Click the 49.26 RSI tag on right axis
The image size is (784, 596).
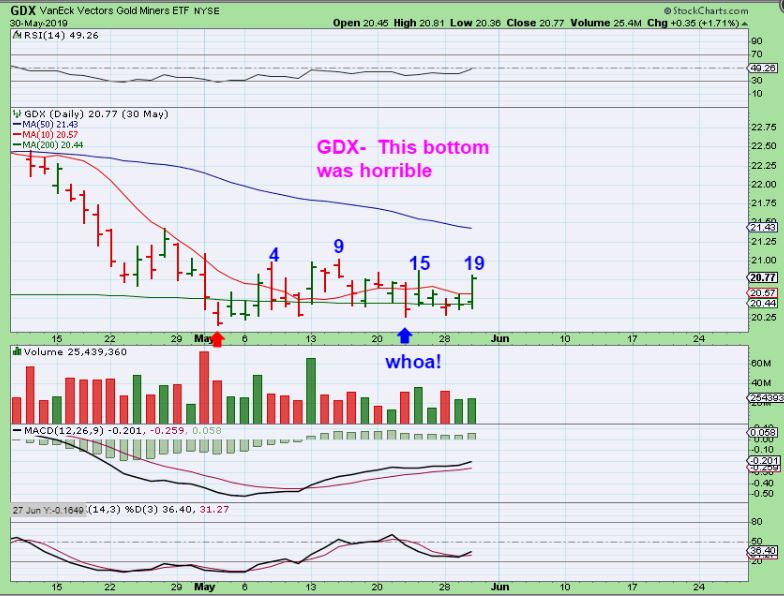[762, 68]
